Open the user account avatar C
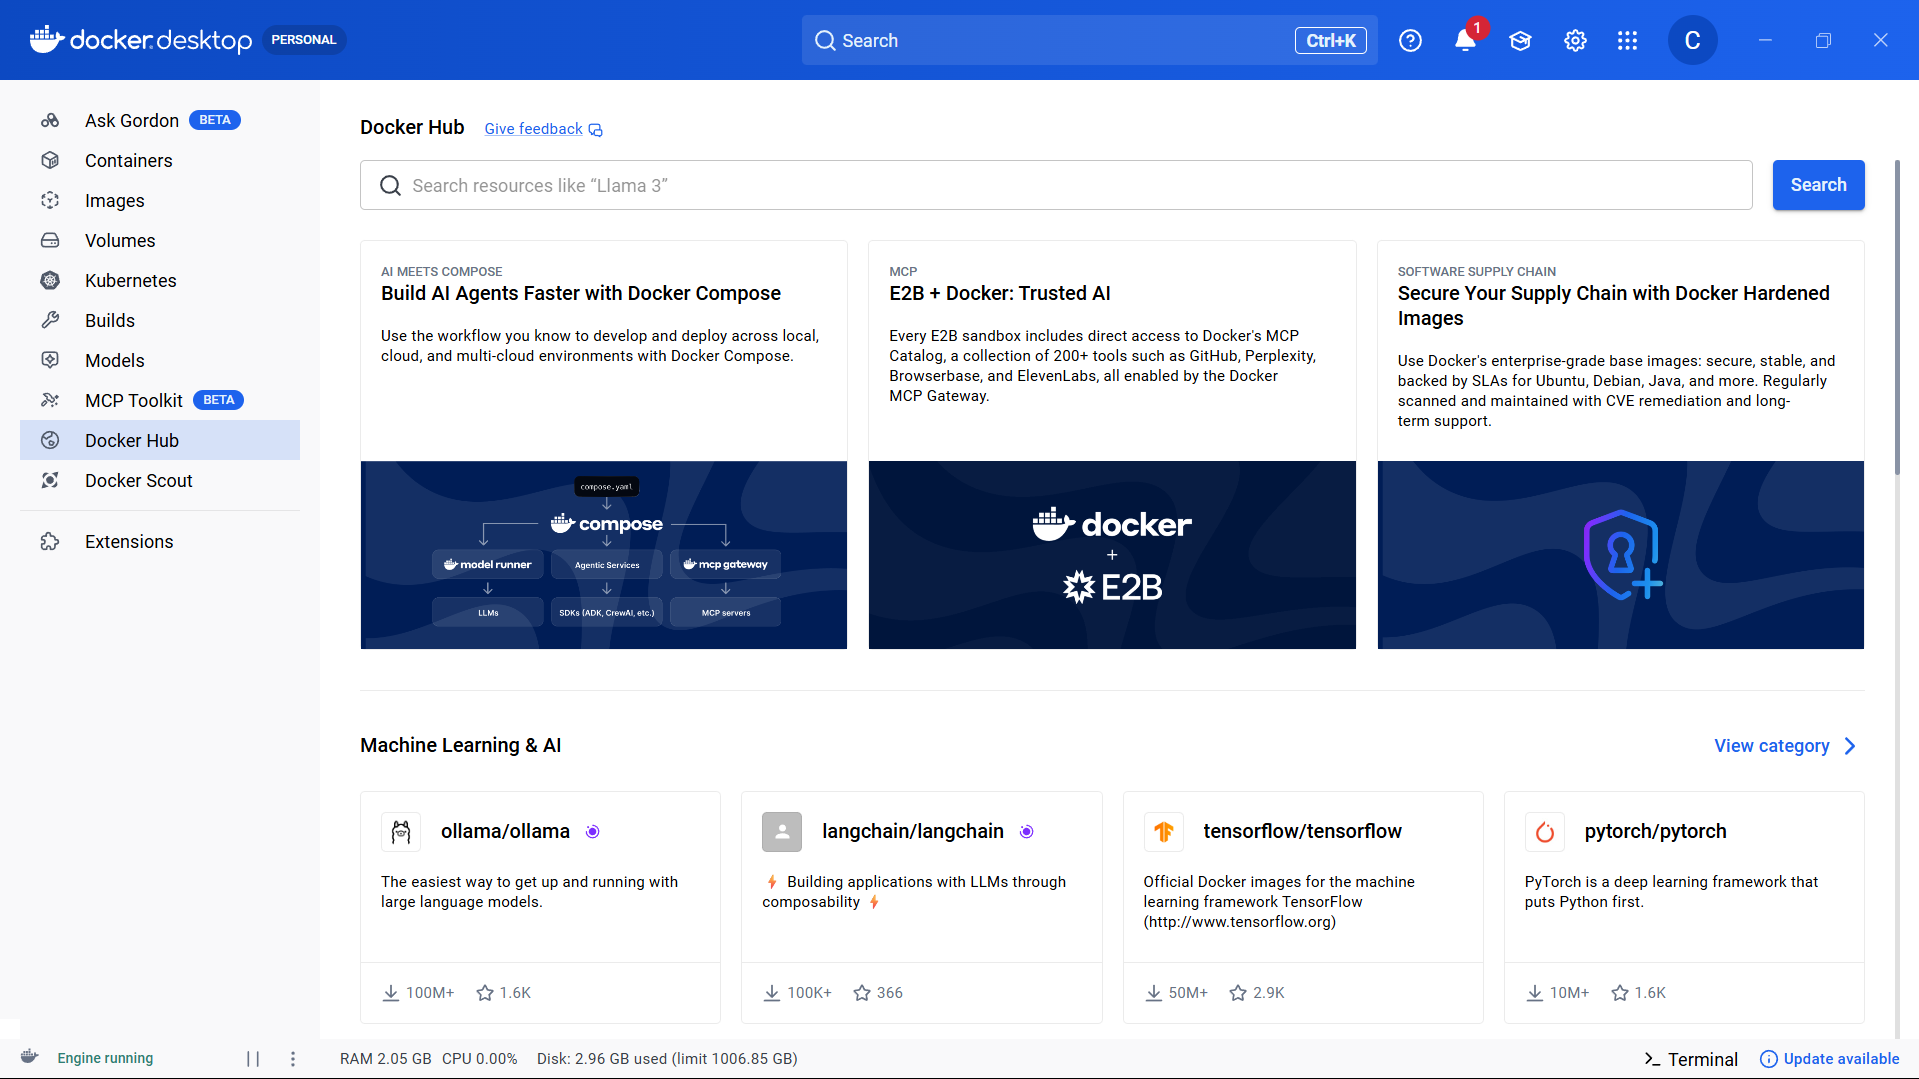Viewport: 1919px width, 1079px height. click(1692, 40)
